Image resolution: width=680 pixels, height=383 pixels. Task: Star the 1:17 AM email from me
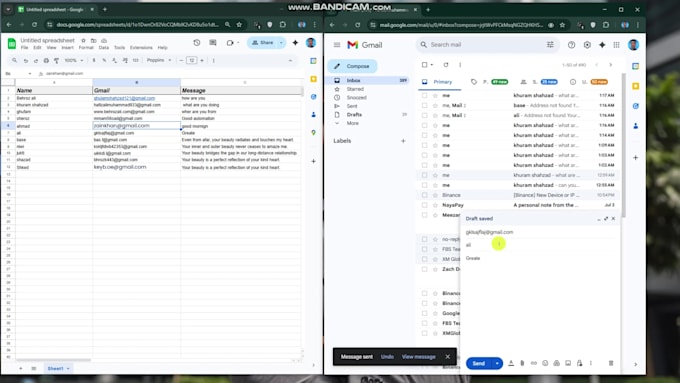[x=435, y=95]
